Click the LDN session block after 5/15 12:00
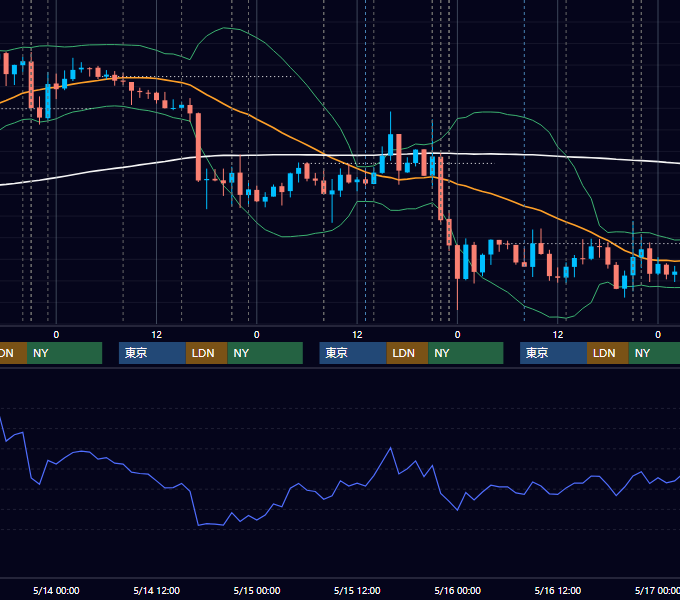 click(x=407, y=353)
